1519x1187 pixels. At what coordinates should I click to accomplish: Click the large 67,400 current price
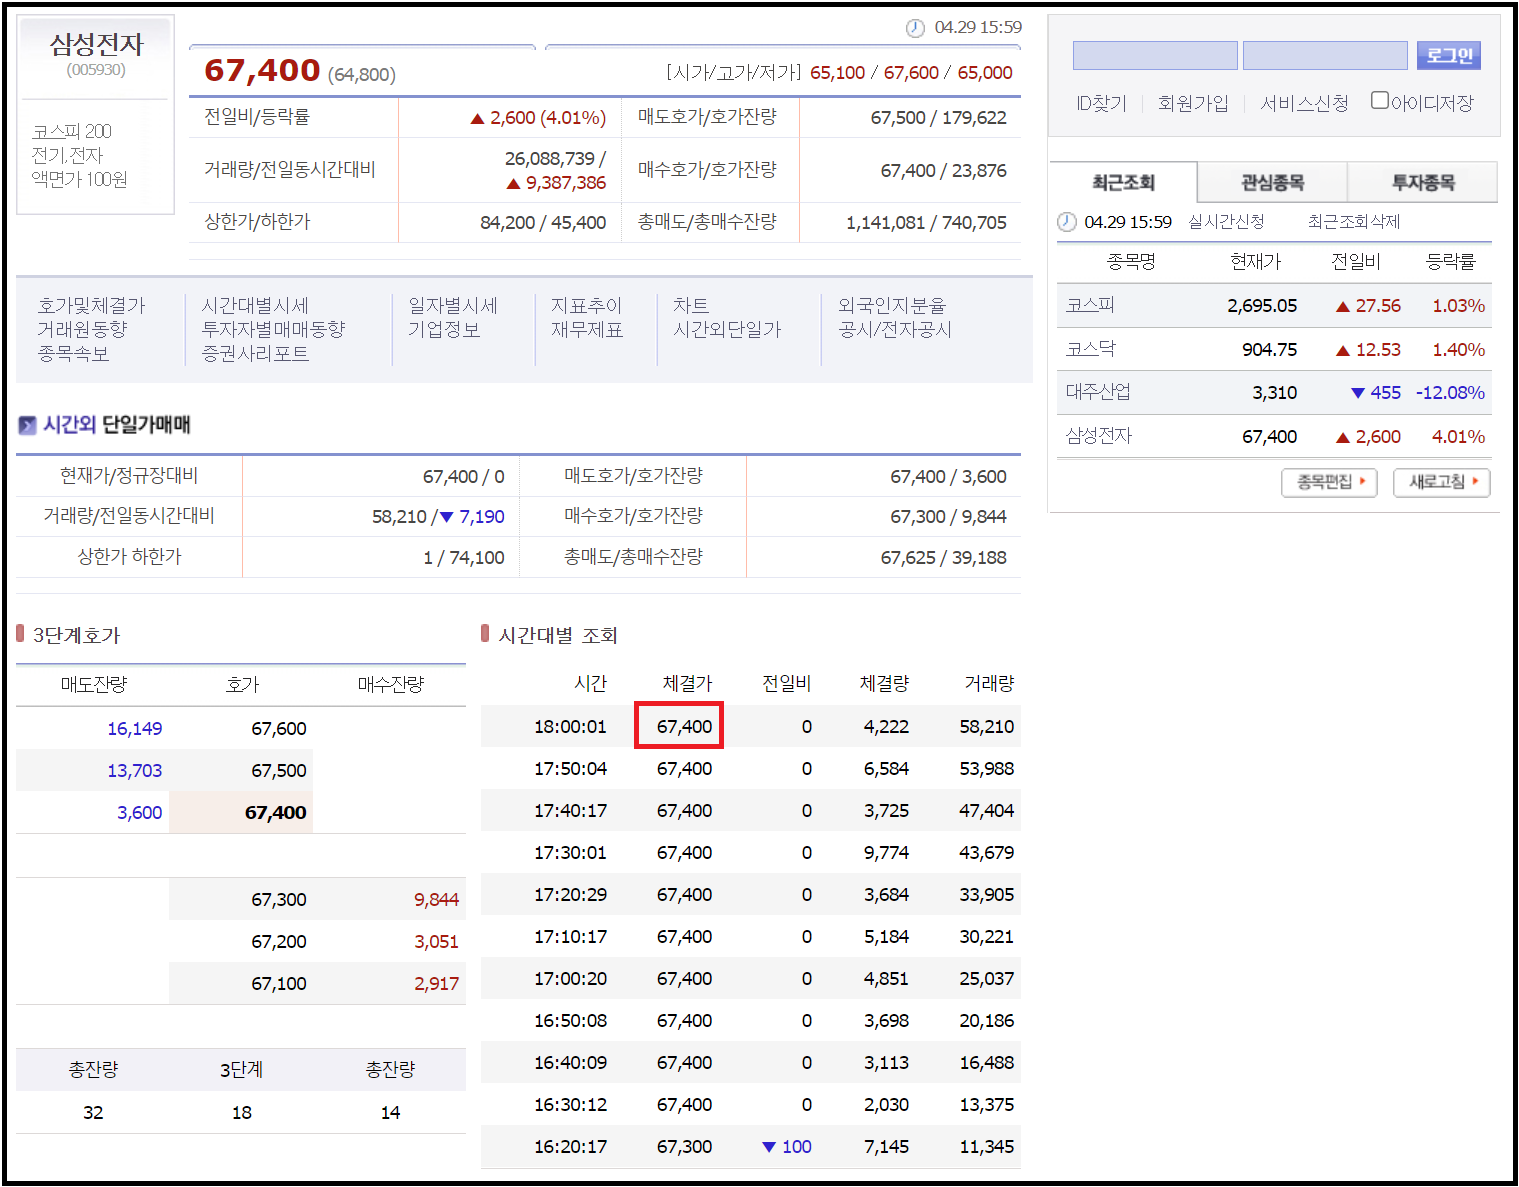point(262,70)
